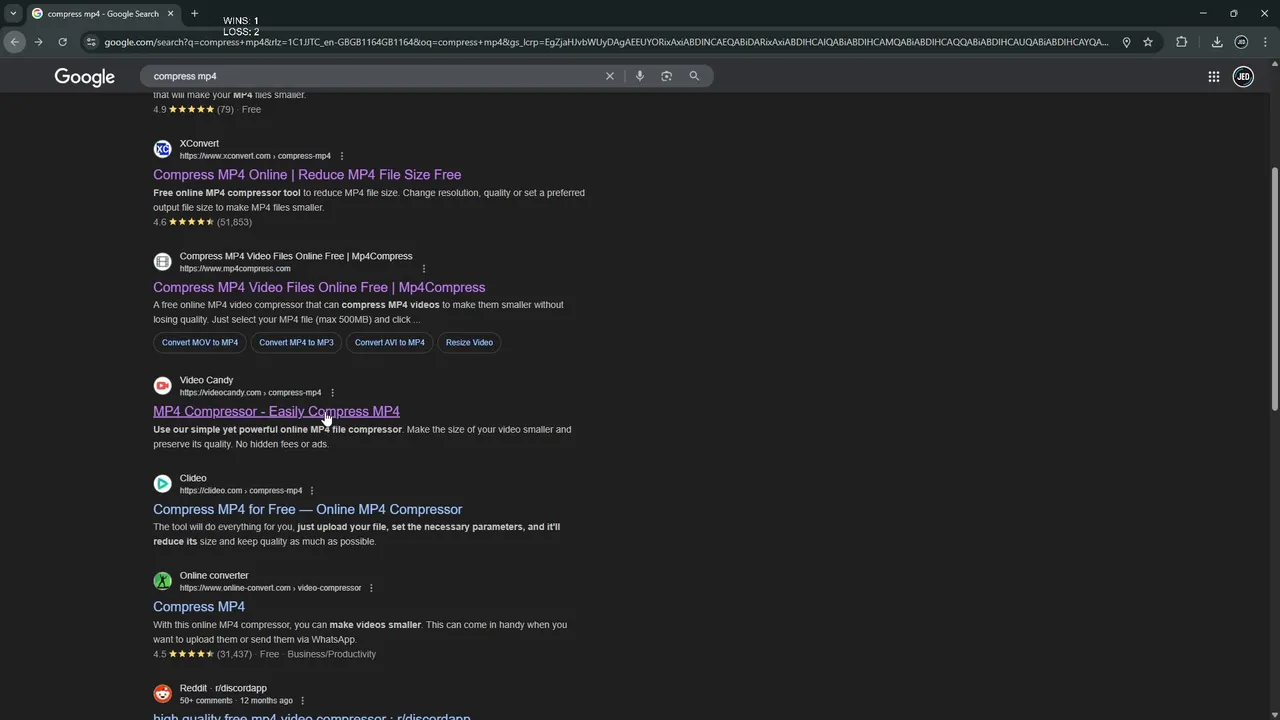Clear the search box text
Image resolution: width=1280 pixels, height=720 pixels.
point(610,76)
